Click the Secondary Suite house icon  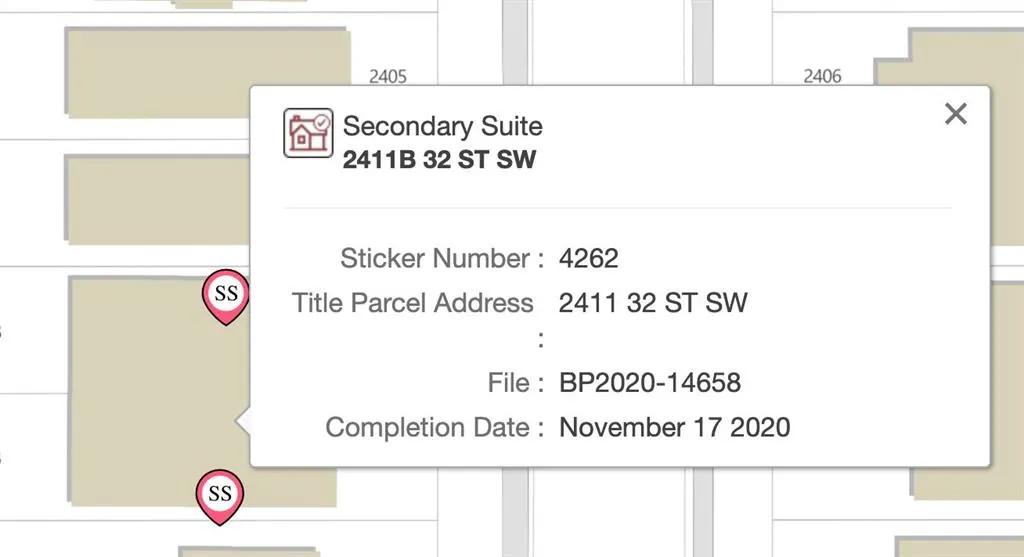(x=307, y=134)
